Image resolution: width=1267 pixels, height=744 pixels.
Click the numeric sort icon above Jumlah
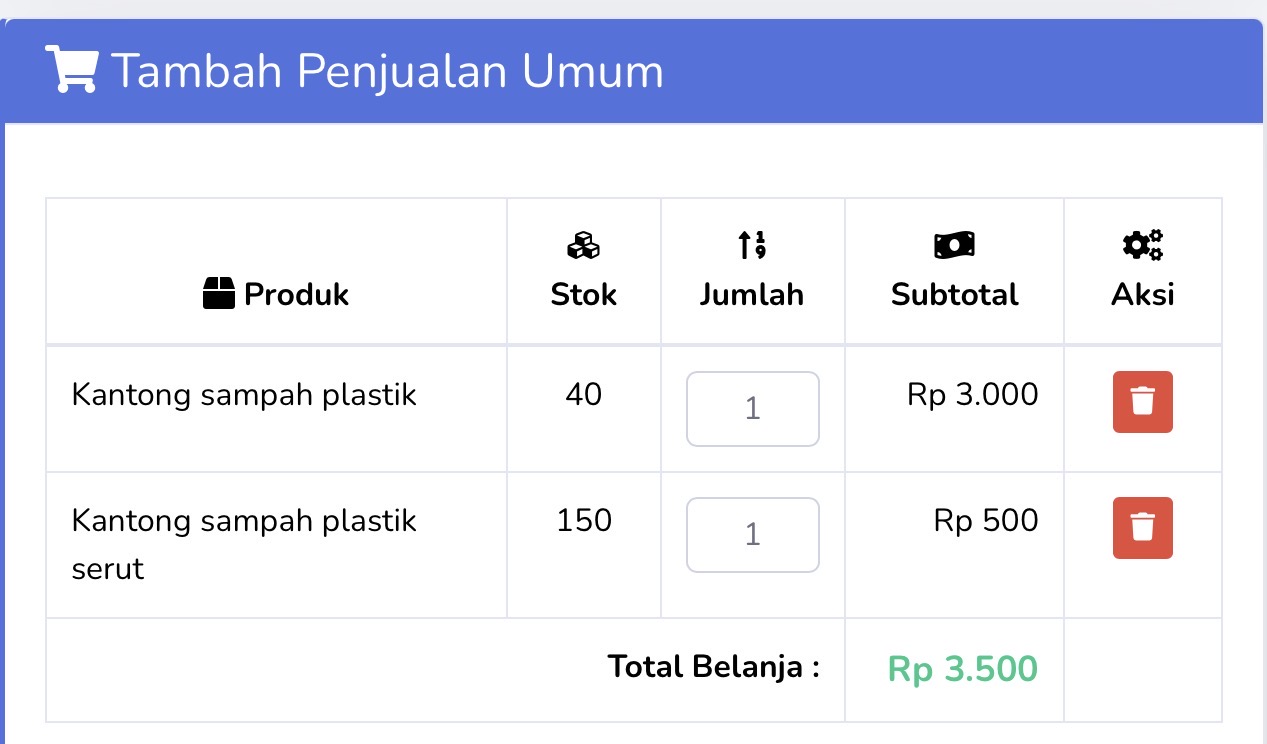[x=752, y=245]
